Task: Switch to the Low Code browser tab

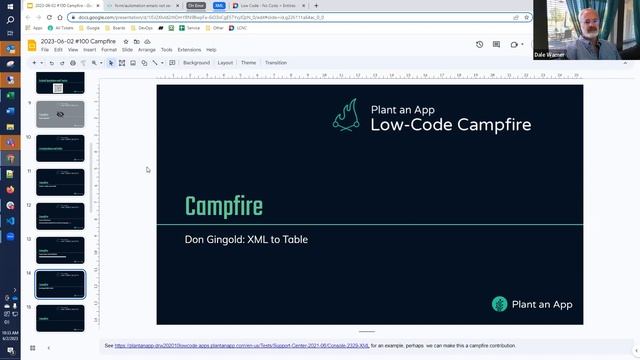Action: [269, 6]
